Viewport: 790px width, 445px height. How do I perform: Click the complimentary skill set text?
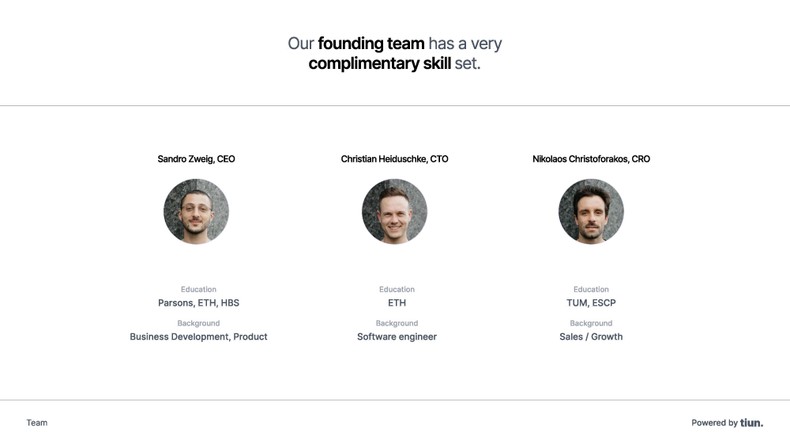pyautogui.click(x=394, y=63)
